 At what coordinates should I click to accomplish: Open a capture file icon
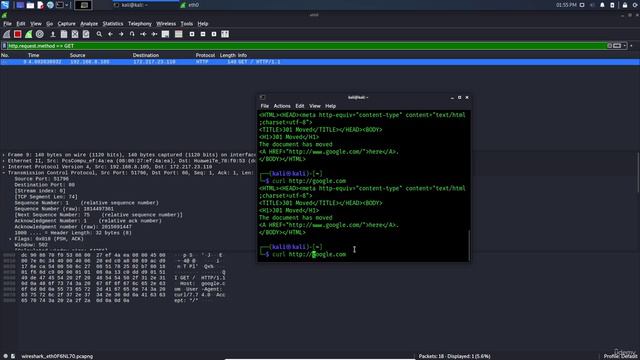[x=53, y=34]
